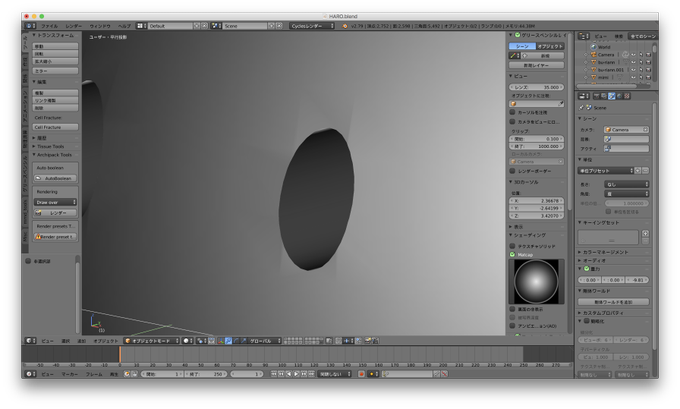Screen dimensions: 680x409
Task: Click the Matcap sphere preview thumbnail
Action: (x=536, y=282)
